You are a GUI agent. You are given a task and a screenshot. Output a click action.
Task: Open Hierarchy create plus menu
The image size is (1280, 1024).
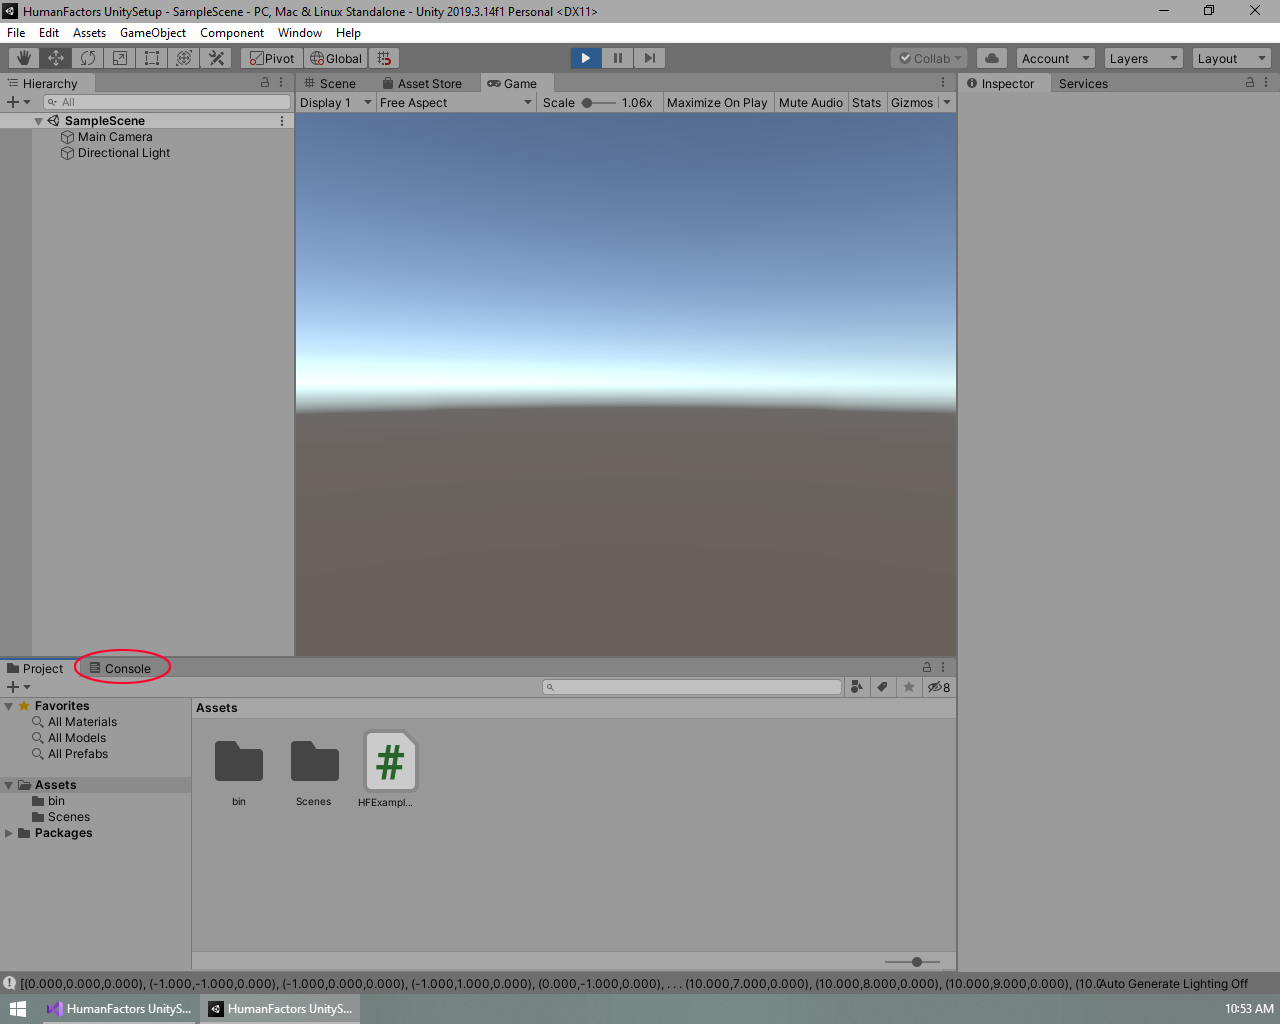click(18, 102)
